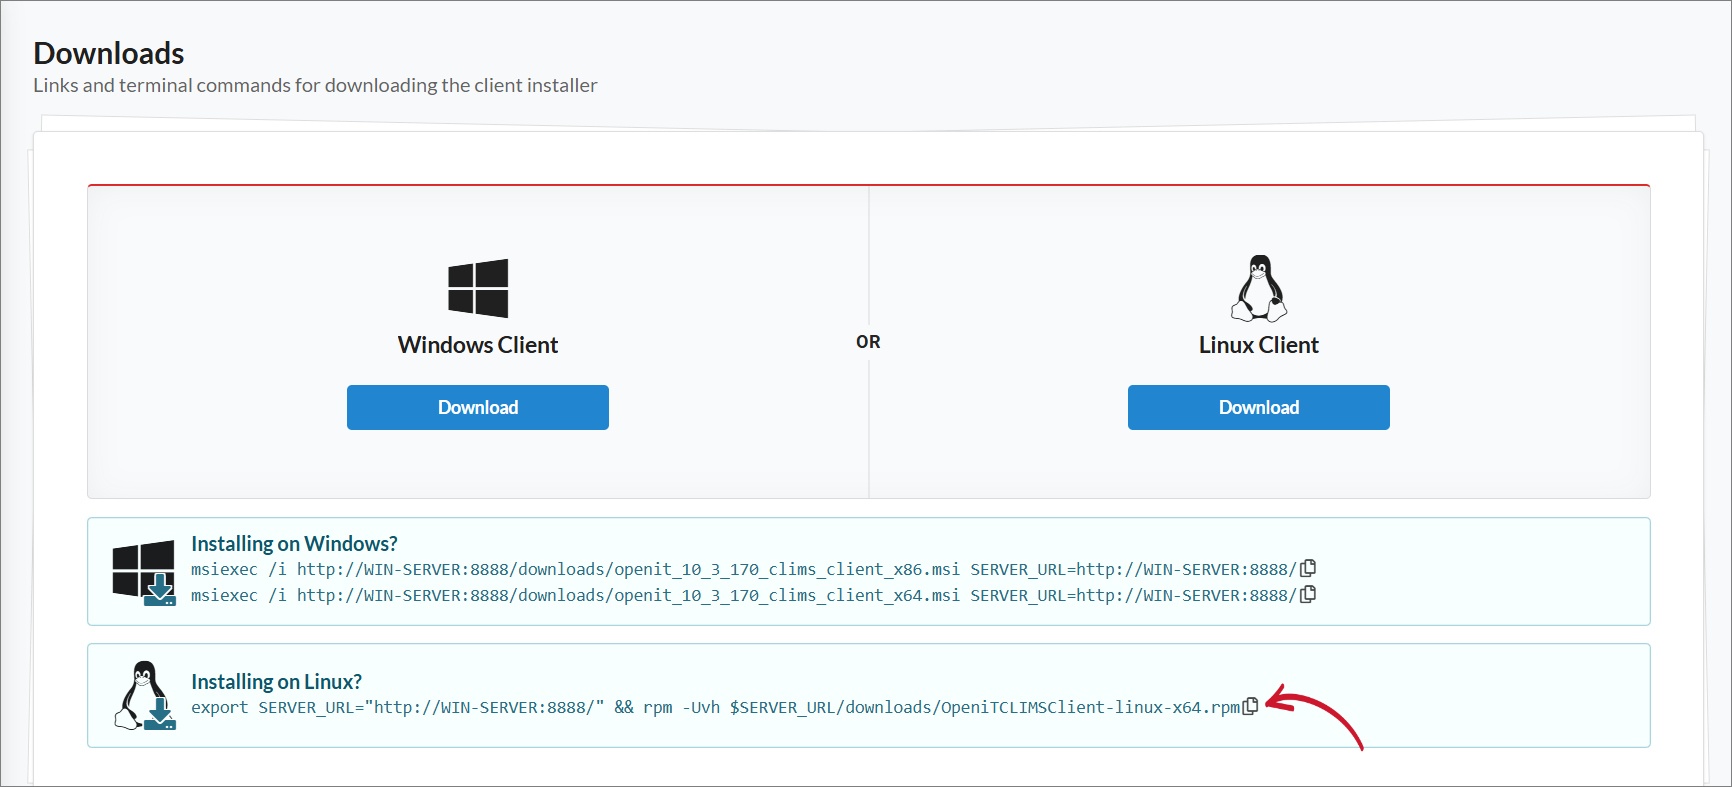Image resolution: width=1732 pixels, height=787 pixels.
Task: Click the 'Downloads' page title
Action: [109, 53]
